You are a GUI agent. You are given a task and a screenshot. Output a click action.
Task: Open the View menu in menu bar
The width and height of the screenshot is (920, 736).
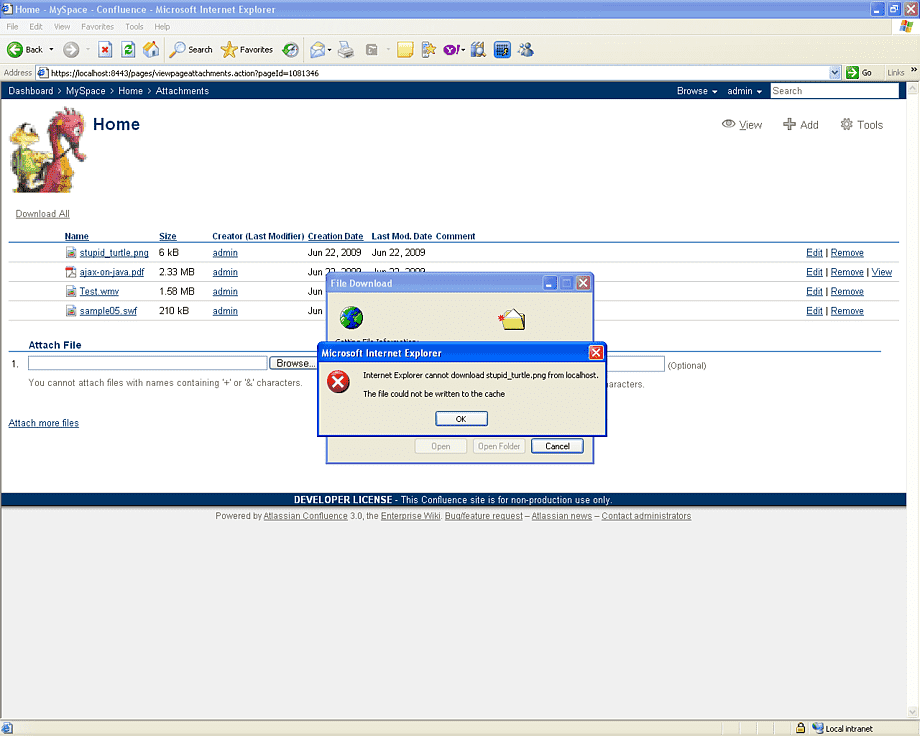(x=62, y=26)
